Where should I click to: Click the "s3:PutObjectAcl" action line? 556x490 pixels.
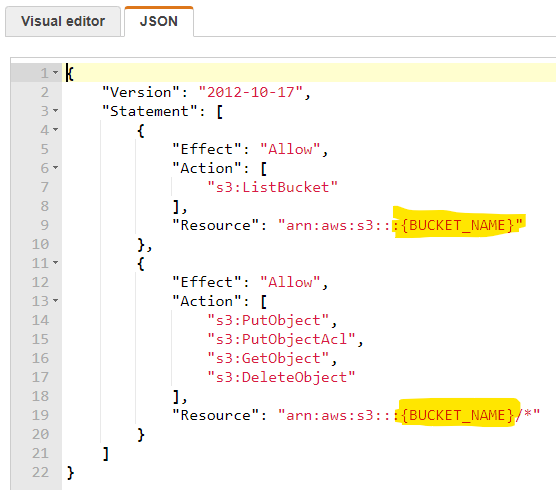pos(282,339)
